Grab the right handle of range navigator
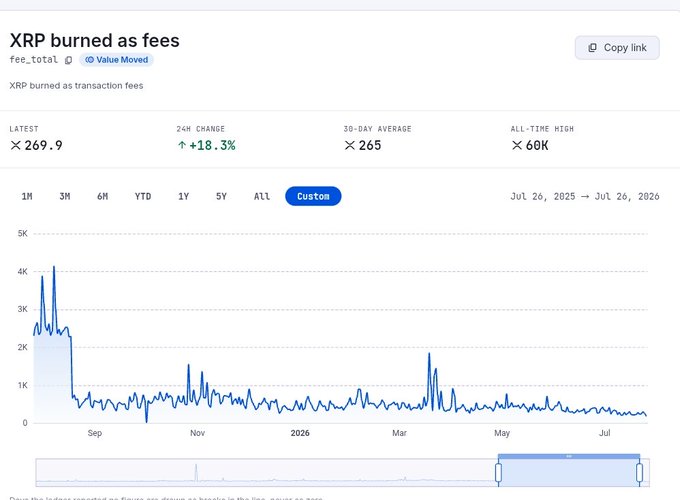Viewport: 680px width, 500px height. (639, 473)
